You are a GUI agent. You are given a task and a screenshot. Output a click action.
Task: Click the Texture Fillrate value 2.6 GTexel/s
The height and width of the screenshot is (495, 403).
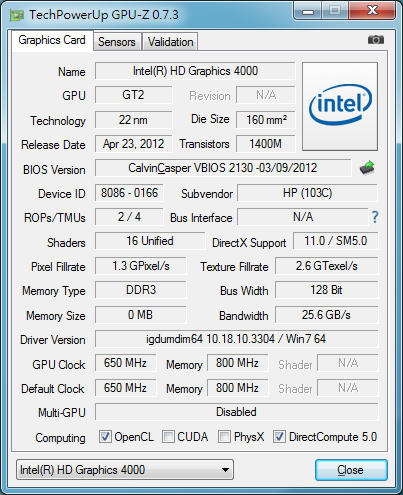(327, 266)
